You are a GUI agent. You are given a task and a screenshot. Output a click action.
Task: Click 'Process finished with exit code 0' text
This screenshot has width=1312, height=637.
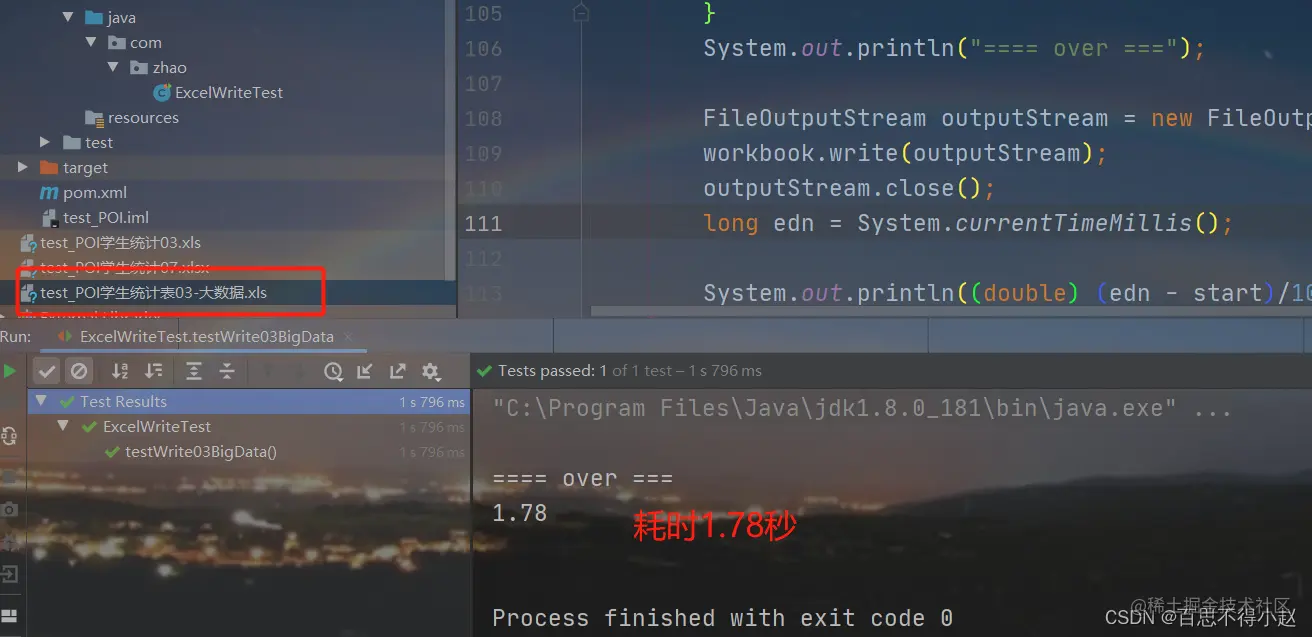(722, 618)
